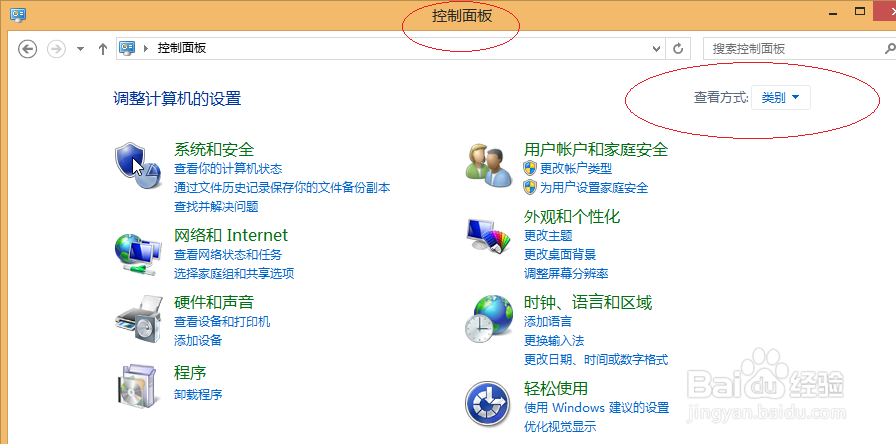Maximize the Control Panel window
This screenshot has width=896, height=444.
click(860, 11)
